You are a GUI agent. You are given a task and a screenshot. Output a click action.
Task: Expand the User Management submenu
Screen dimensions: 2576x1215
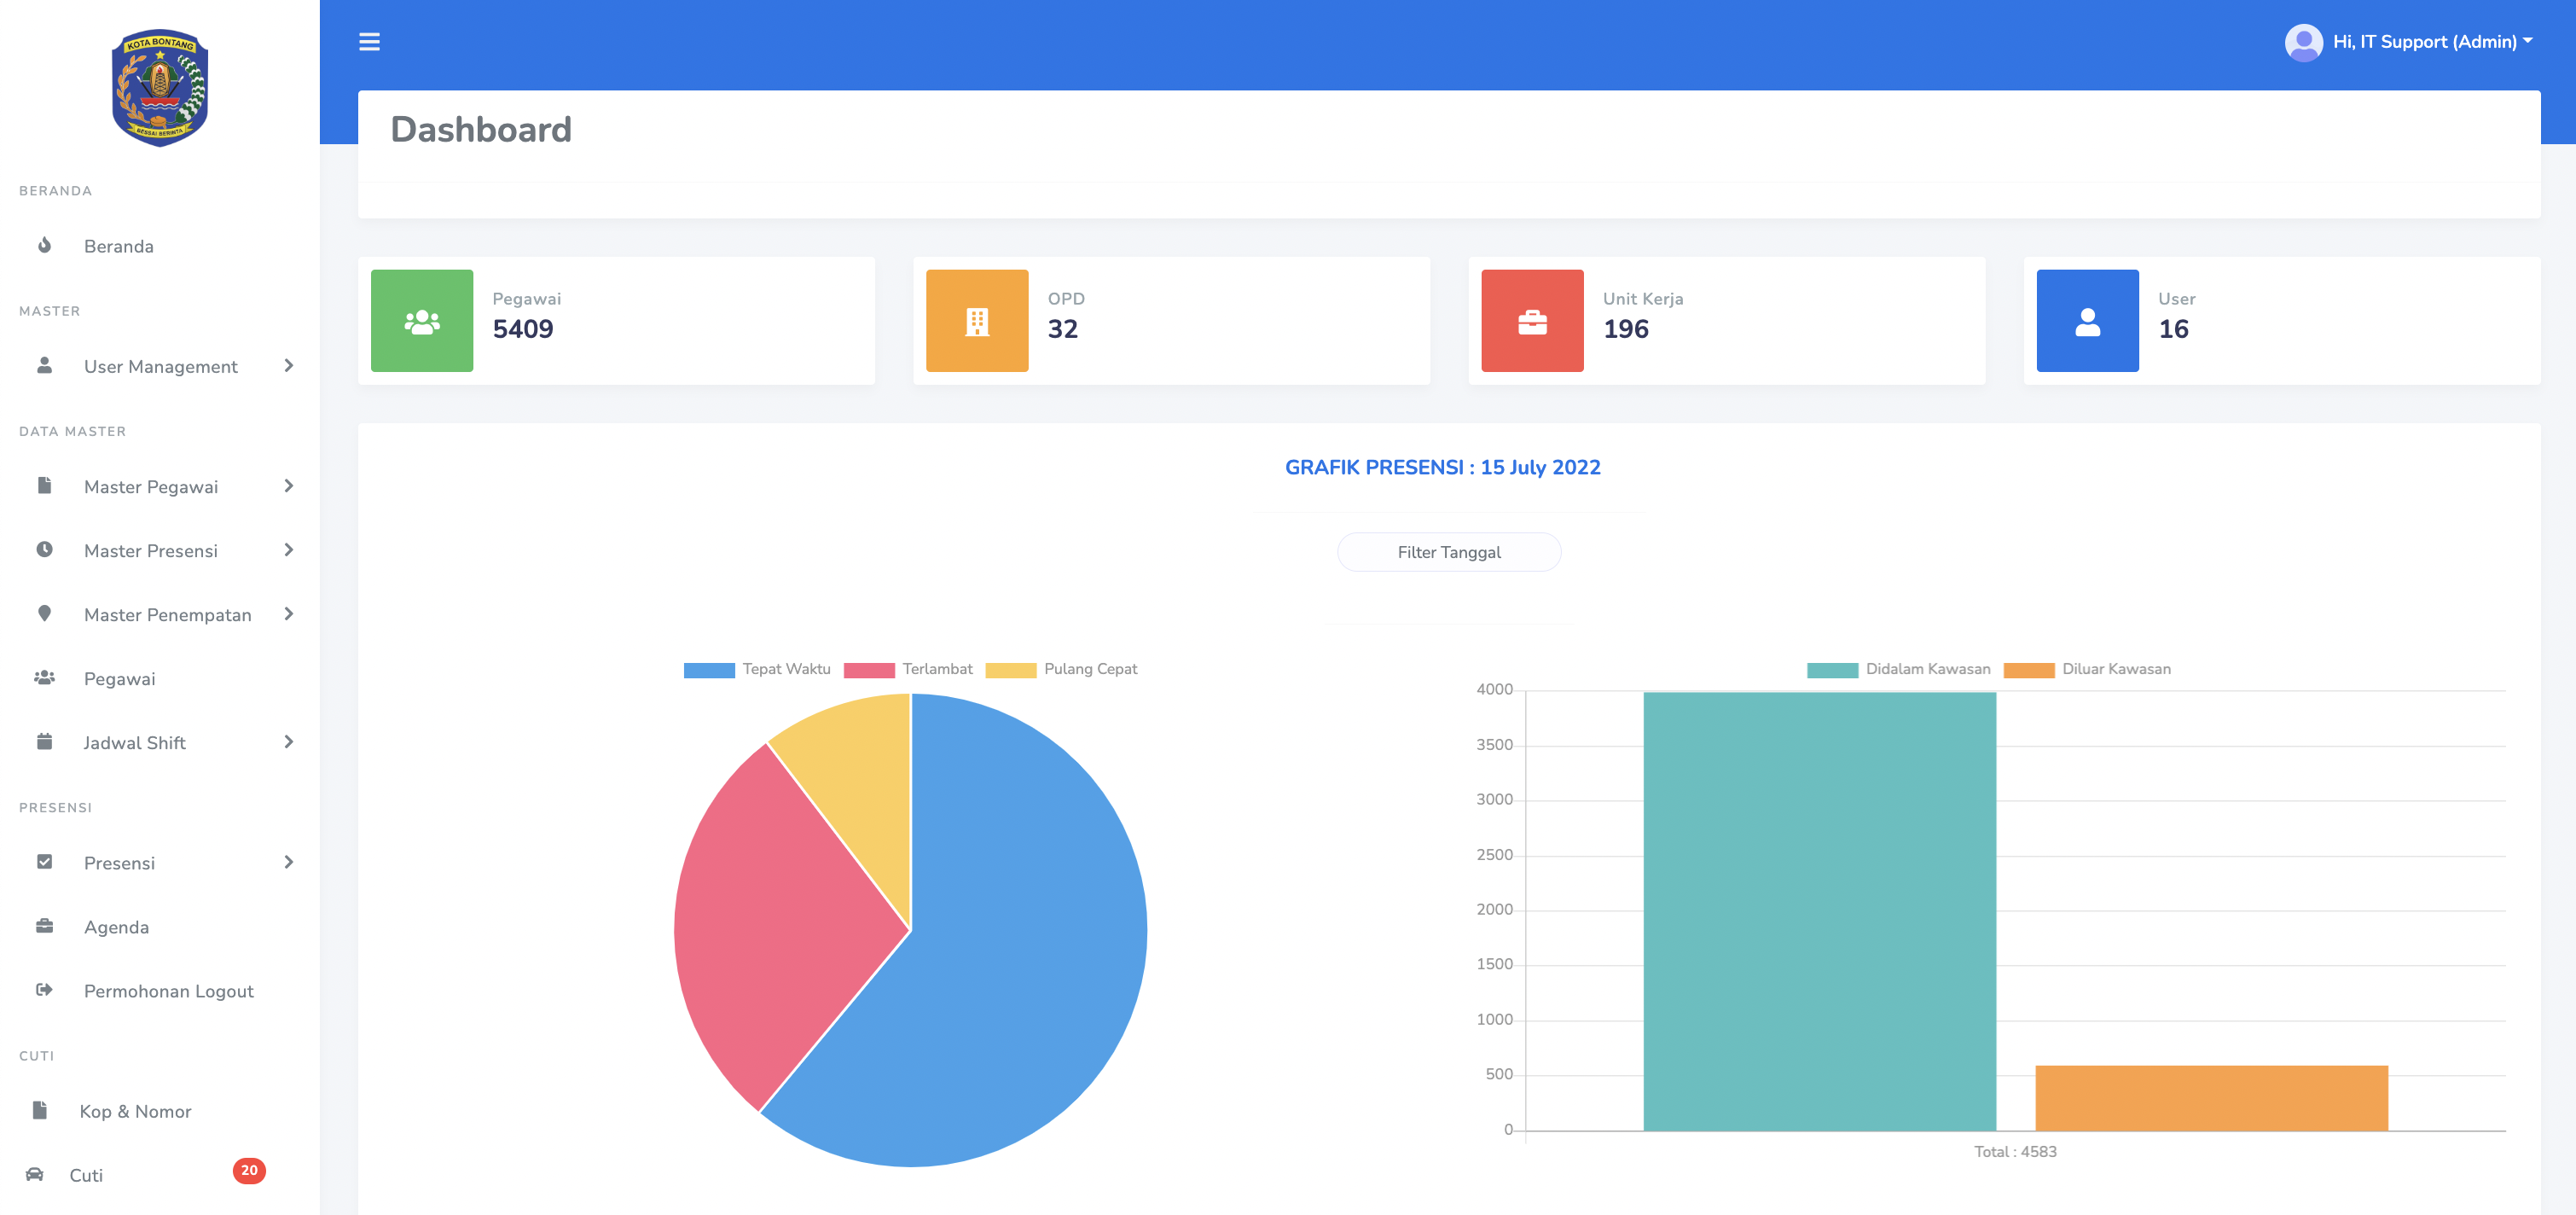160,366
